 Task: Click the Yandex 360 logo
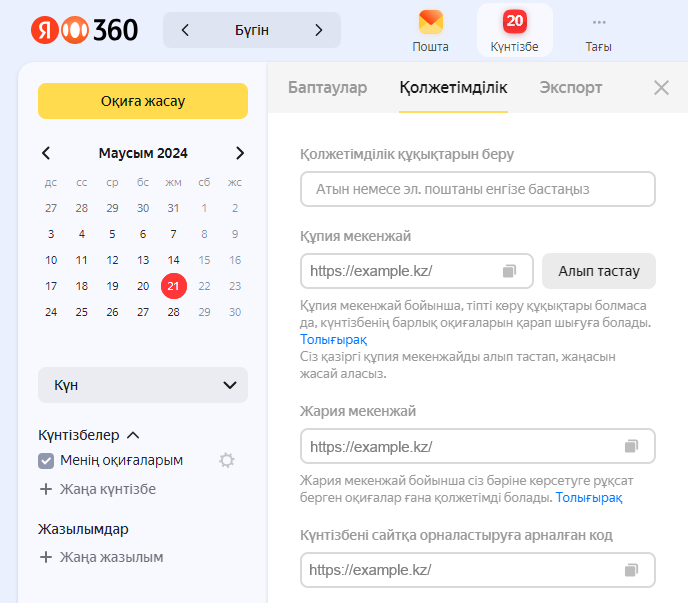pyautogui.click(x=84, y=30)
